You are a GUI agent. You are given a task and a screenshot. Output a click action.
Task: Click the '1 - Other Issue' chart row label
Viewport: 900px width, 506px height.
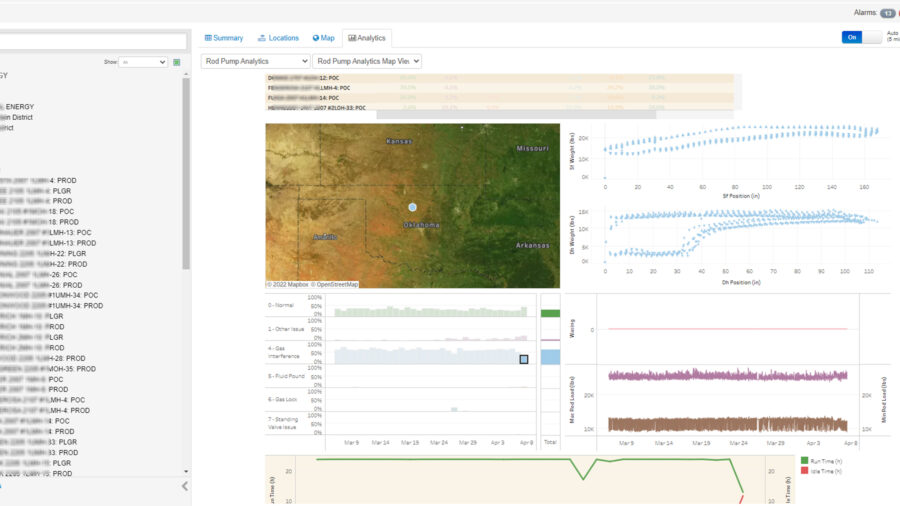(286, 329)
